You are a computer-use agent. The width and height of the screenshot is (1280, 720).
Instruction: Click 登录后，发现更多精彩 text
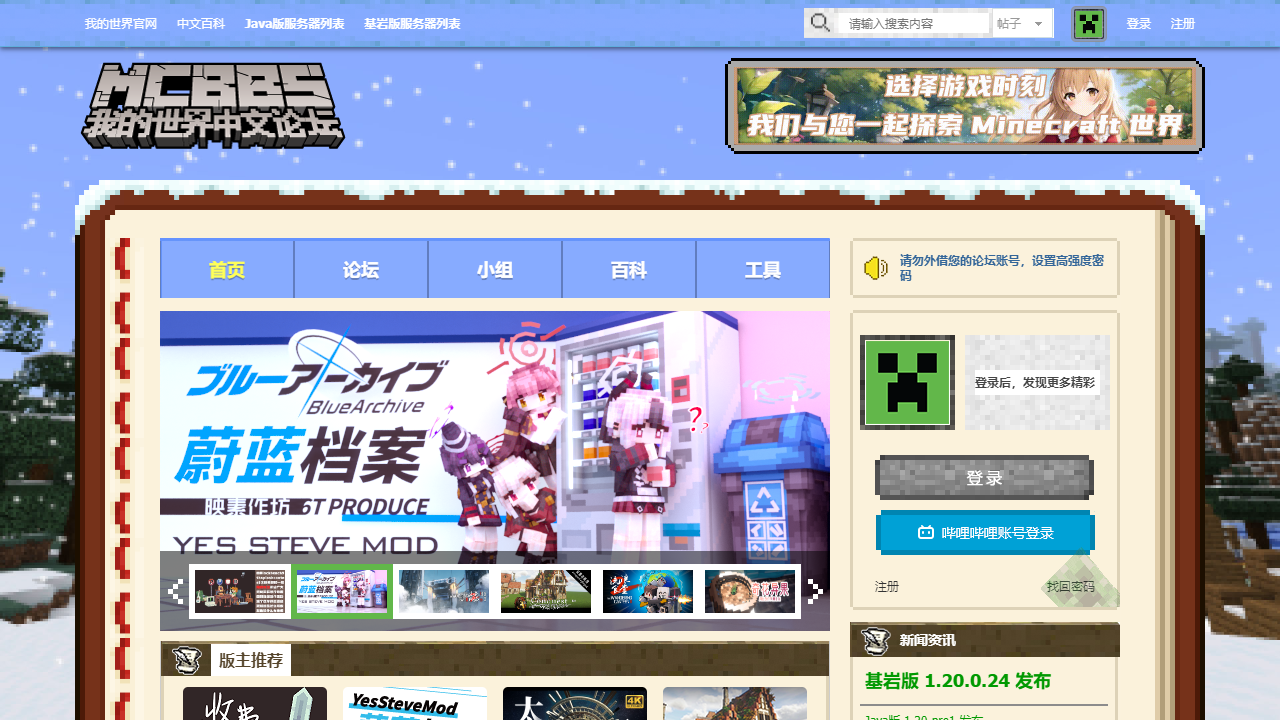point(1035,382)
